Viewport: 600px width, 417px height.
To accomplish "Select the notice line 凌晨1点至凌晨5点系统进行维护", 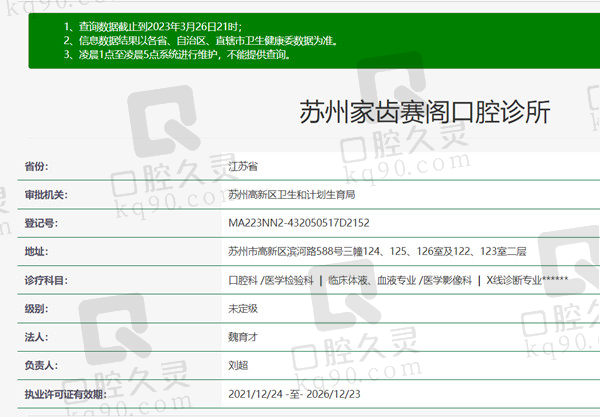I will tap(177, 54).
